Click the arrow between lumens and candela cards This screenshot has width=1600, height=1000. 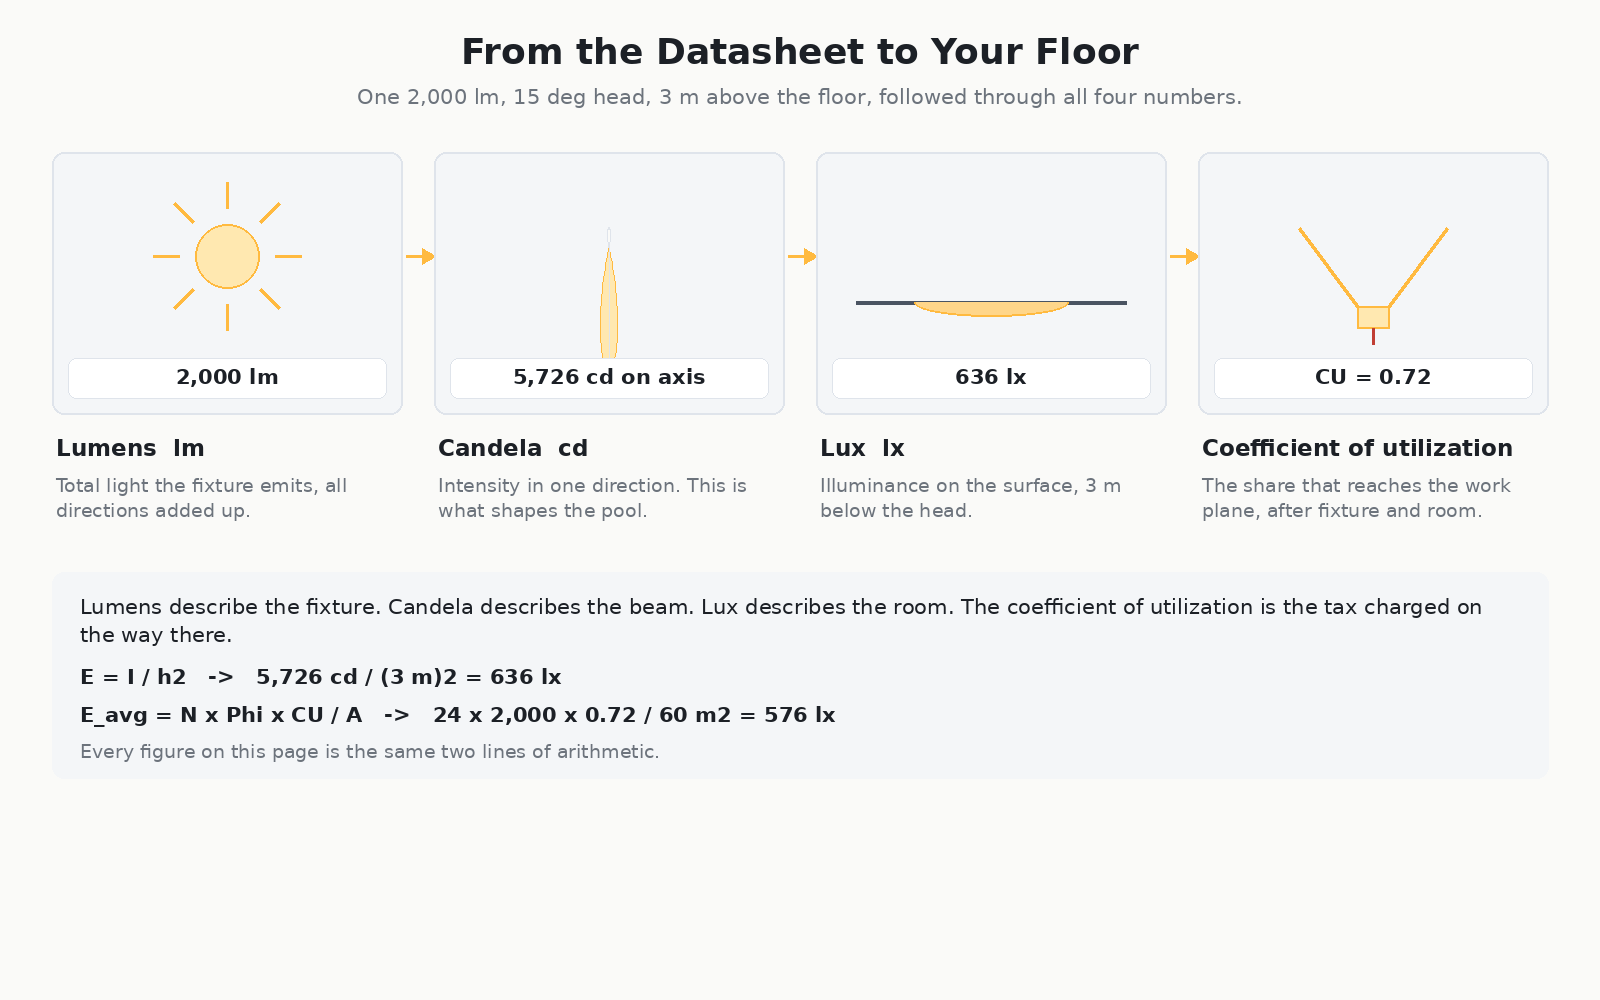(420, 257)
